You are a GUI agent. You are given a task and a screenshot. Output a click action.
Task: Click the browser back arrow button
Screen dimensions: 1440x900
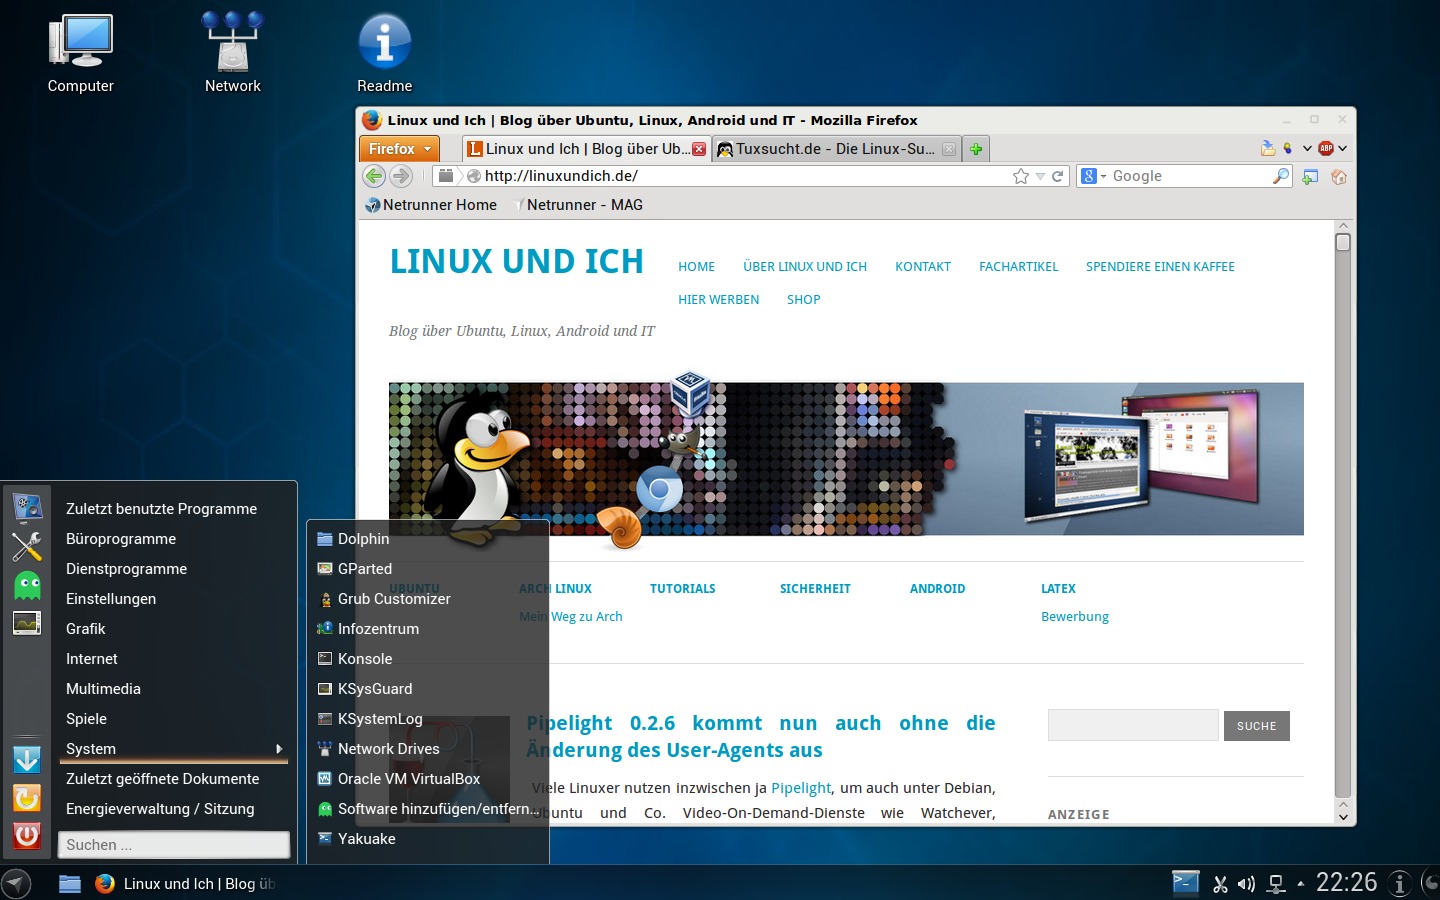[374, 176]
